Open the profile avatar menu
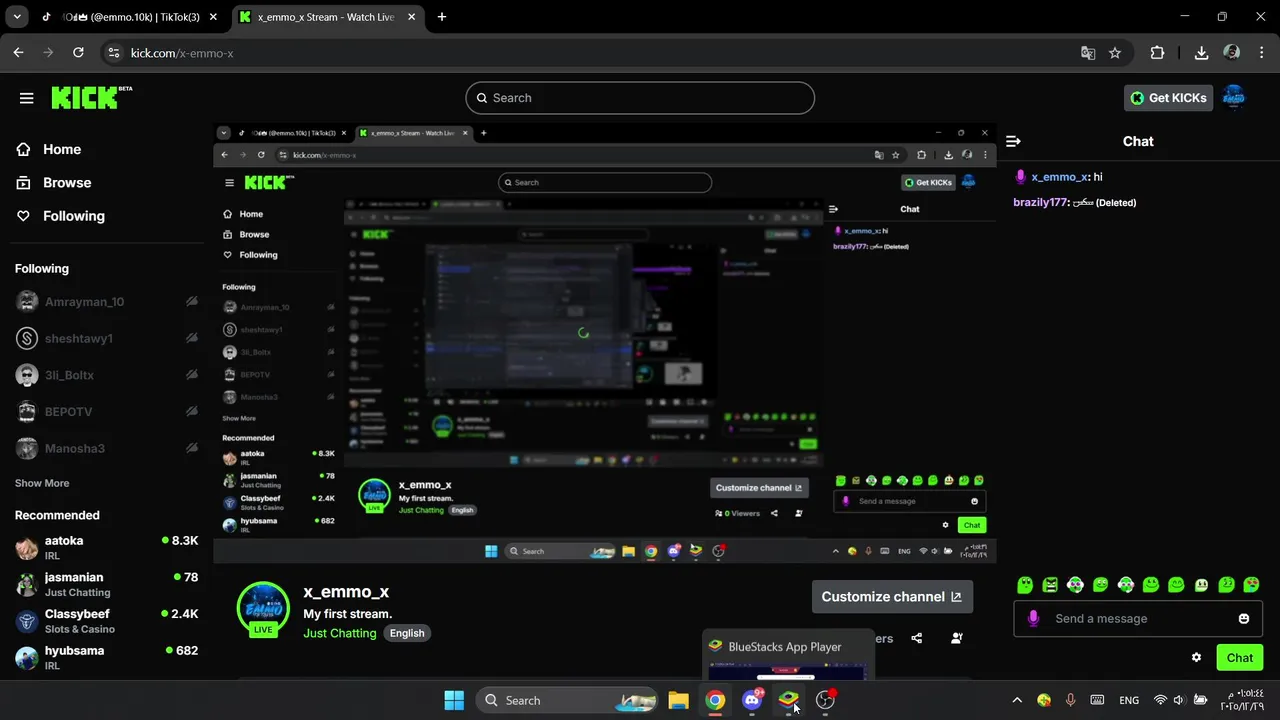This screenshot has height=720, width=1280. click(x=1235, y=97)
